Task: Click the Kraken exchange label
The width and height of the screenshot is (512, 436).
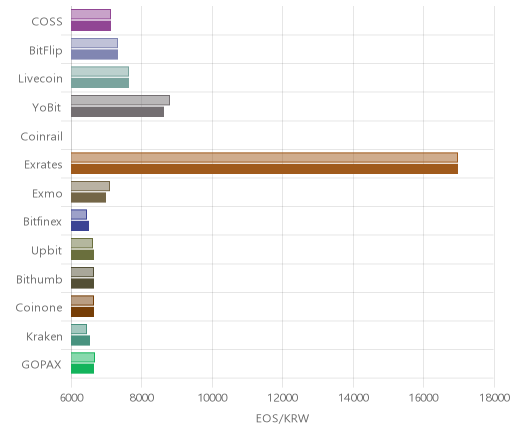Action: pyautogui.click(x=44, y=336)
